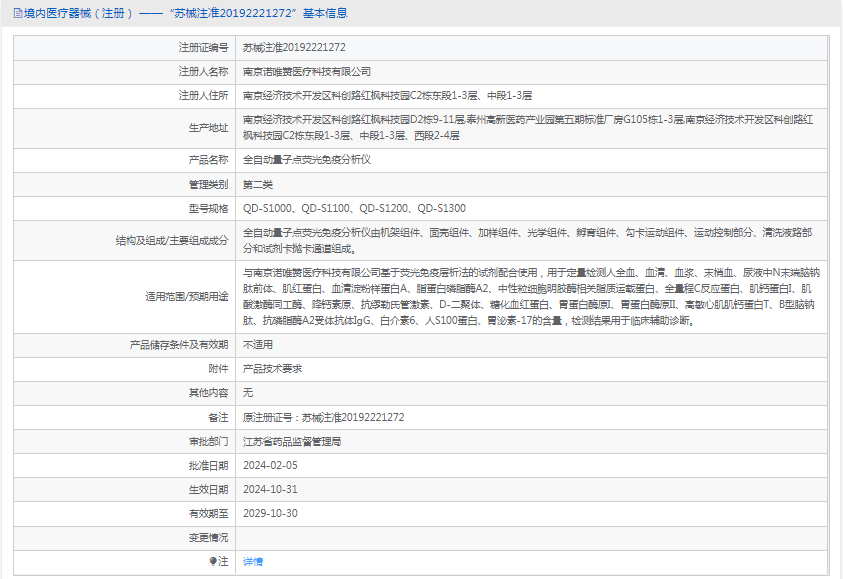Click the expiry date 2029-10-30
The width and height of the screenshot is (843, 579).
tap(270, 513)
